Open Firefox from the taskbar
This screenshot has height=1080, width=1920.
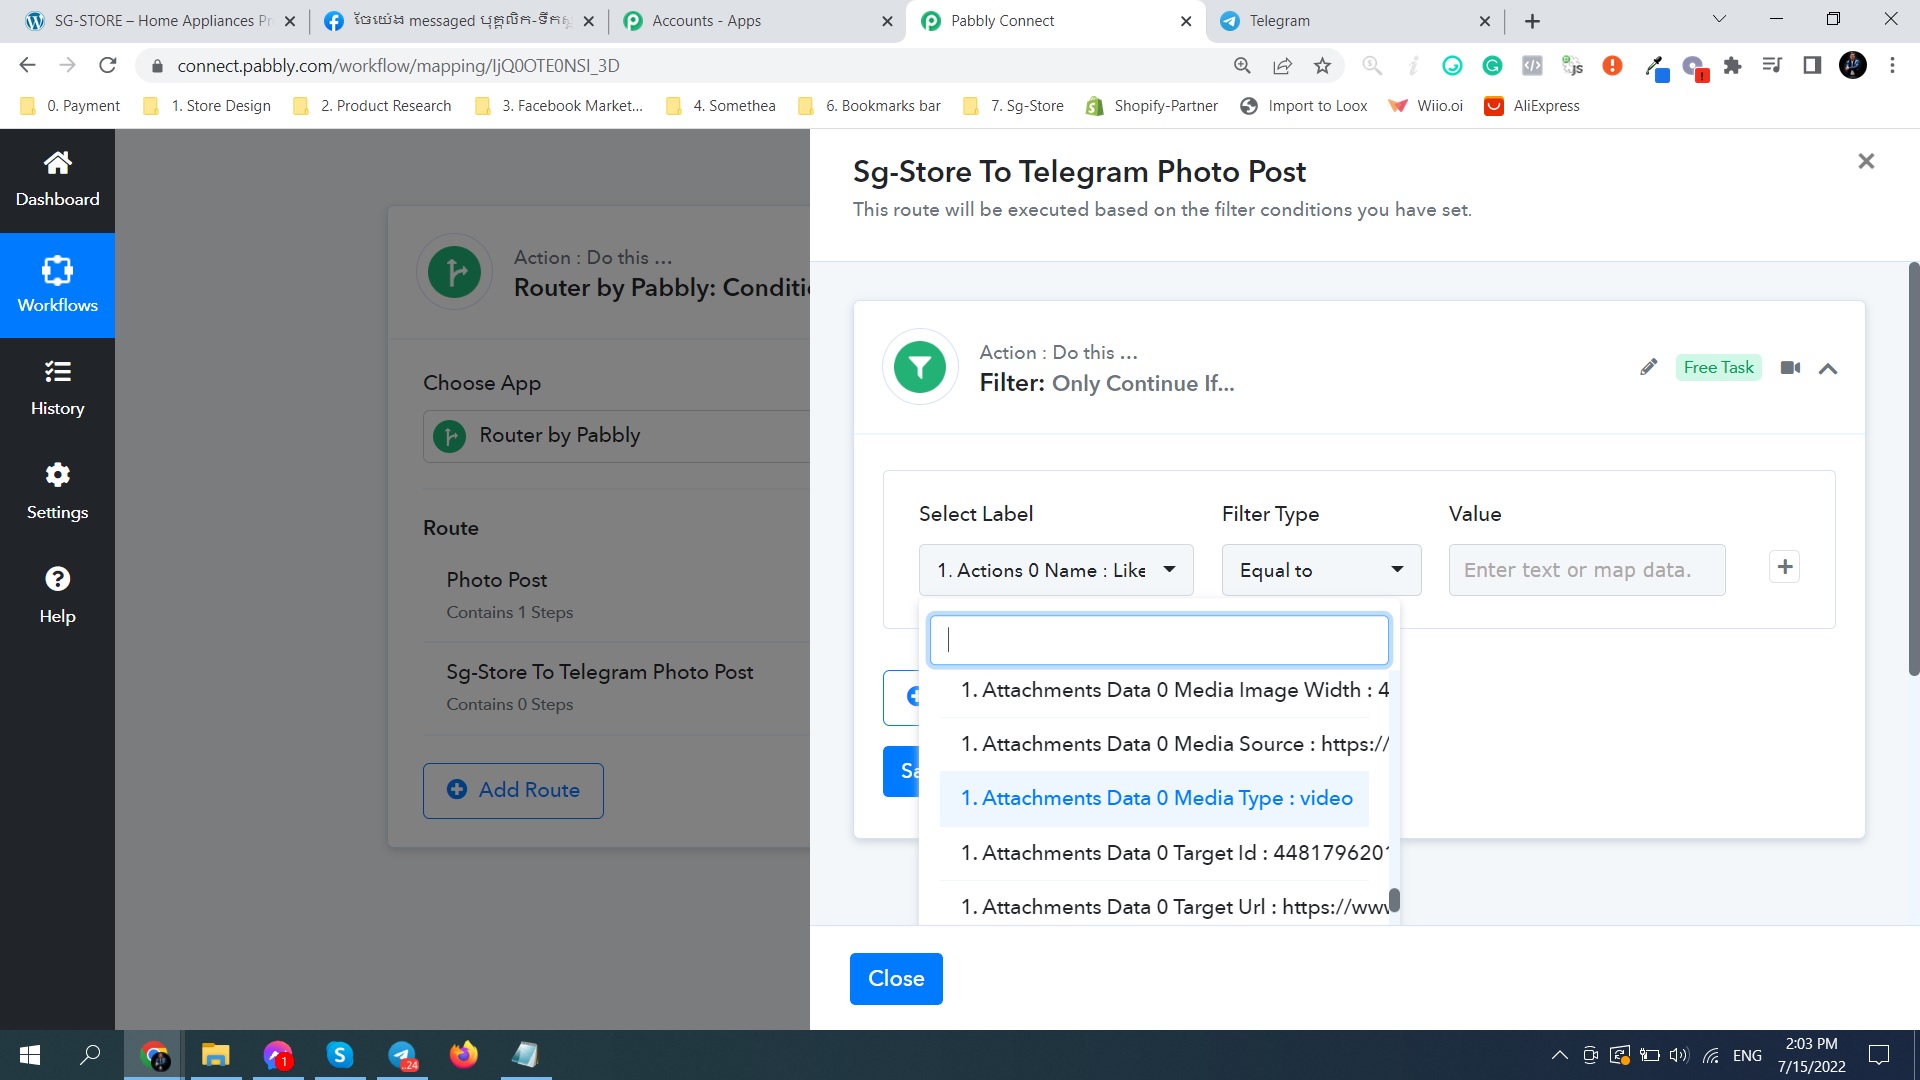(464, 1055)
